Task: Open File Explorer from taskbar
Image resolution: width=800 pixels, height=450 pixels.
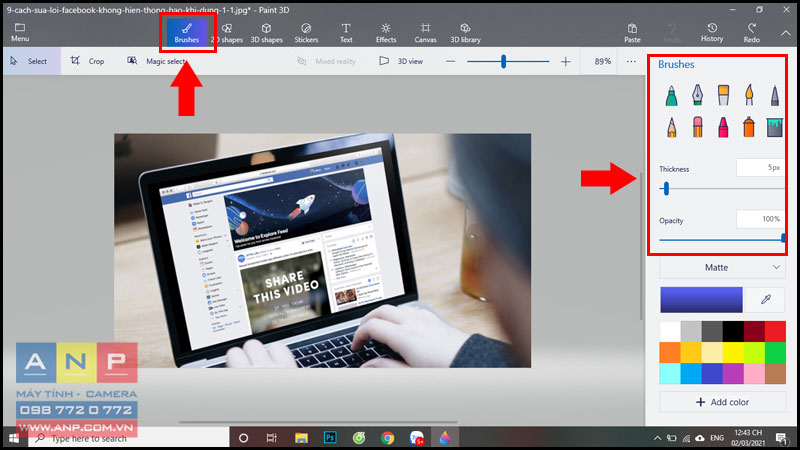Action: click(x=301, y=438)
